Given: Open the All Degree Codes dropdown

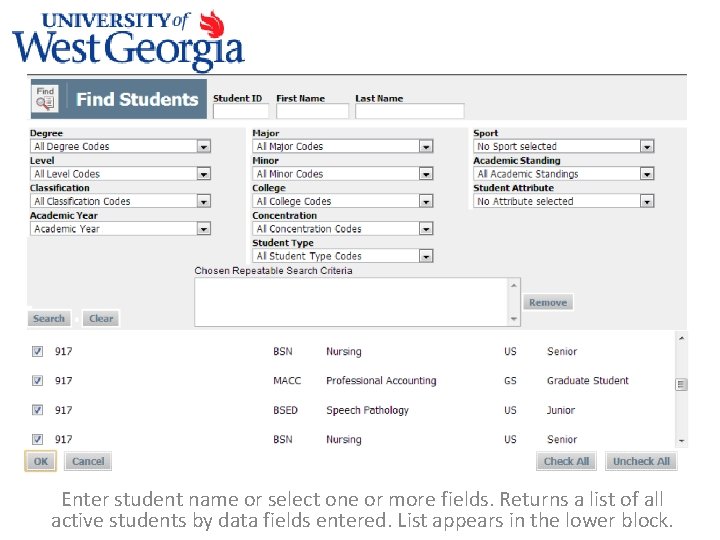Looking at the screenshot, I should click(203, 146).
